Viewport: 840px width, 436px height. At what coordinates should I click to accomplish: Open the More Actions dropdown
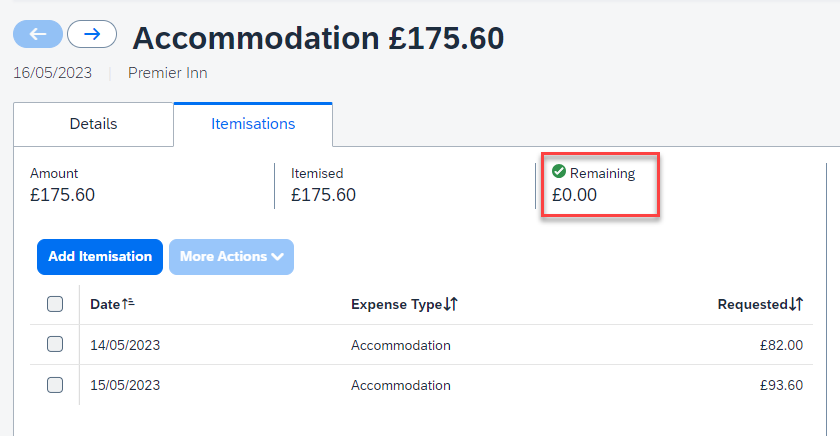coord(231,256)
